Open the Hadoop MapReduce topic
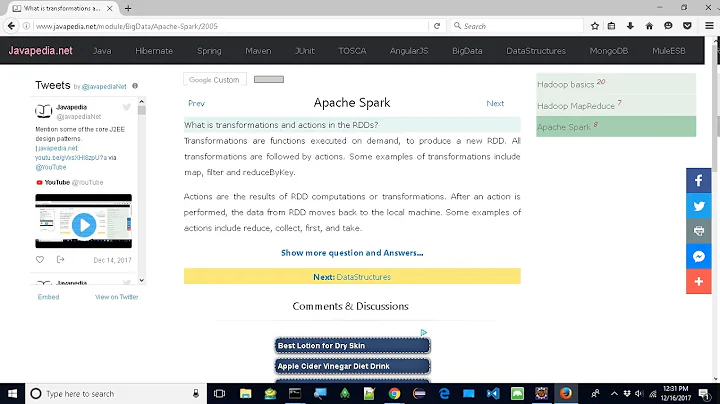Viewport: 720px width, 404px height. point(616,106)
